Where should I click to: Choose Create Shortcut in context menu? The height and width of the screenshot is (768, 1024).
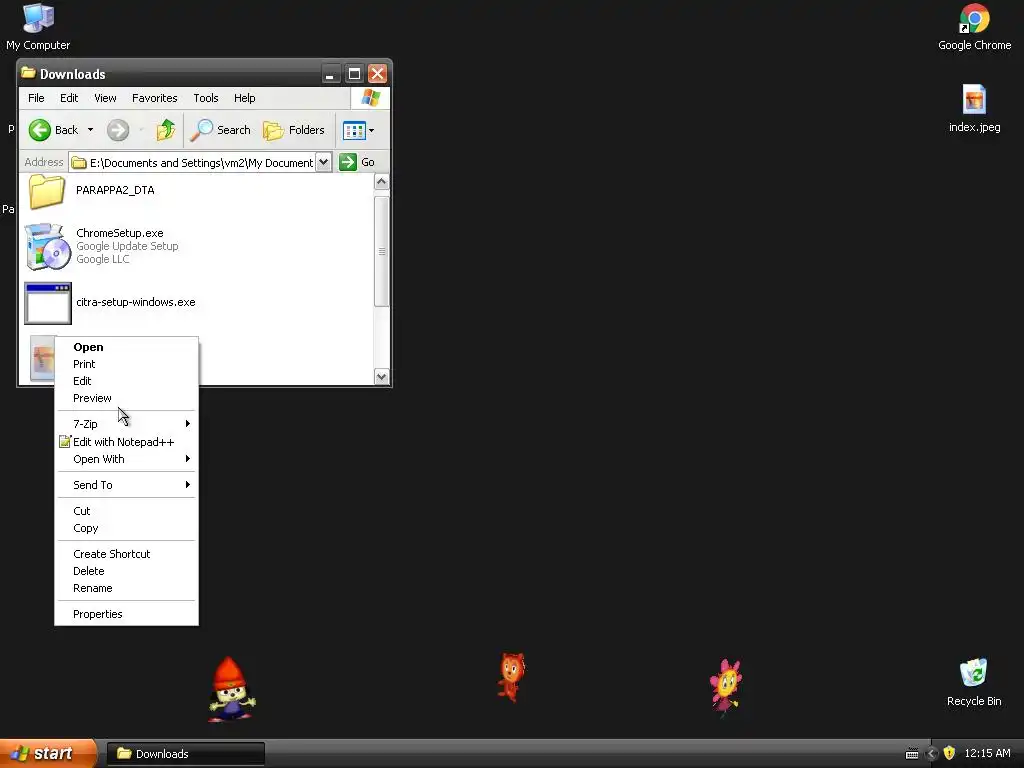(x=127, y=554)
